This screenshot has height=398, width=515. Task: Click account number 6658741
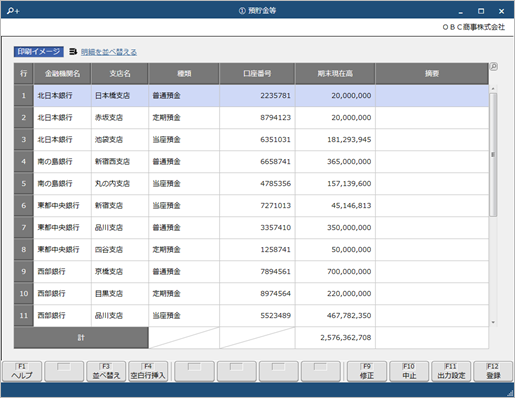click(275, 162)
